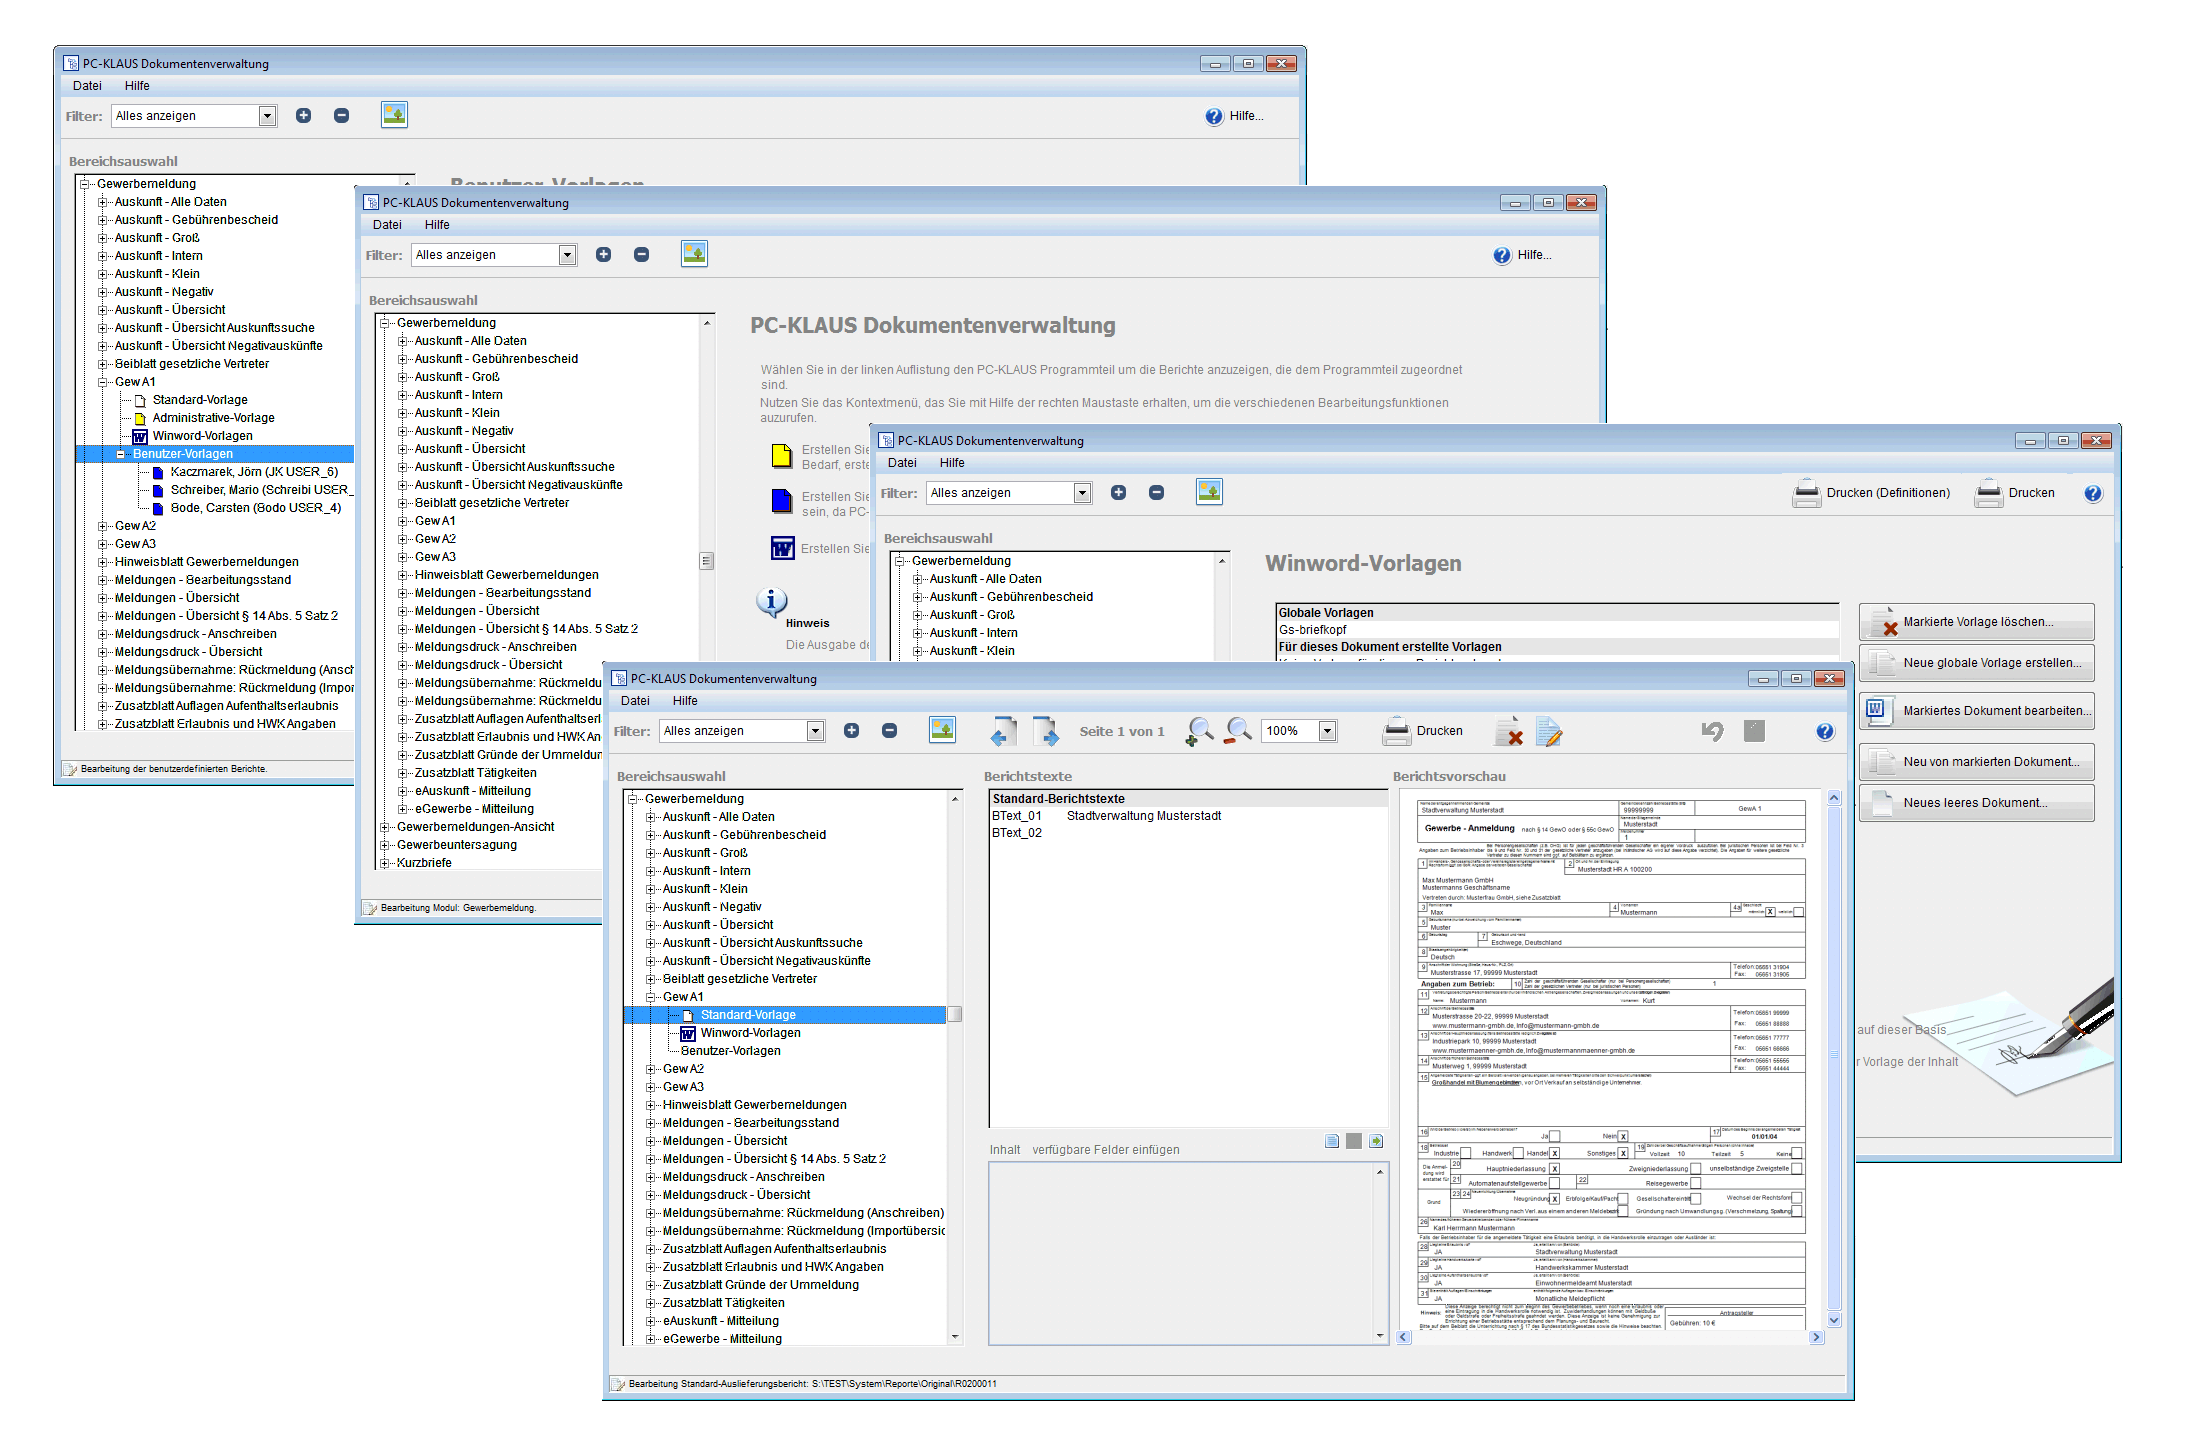This screenshot has height=1435, width=2201.
Task: Open the zoom percentage 100% dropdown
Action: (x=1327, y=731)
